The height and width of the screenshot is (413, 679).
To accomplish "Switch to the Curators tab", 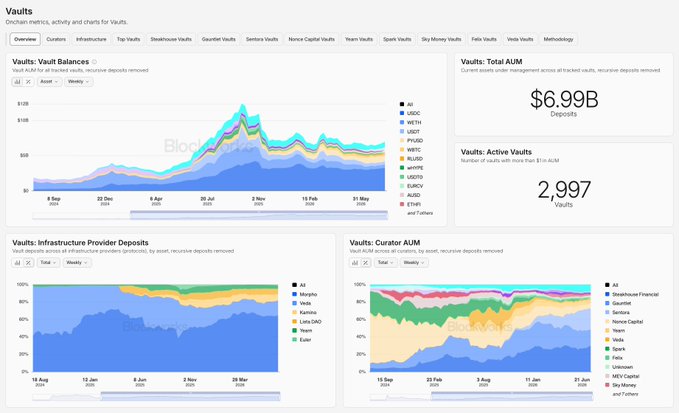I will (56, 39).
